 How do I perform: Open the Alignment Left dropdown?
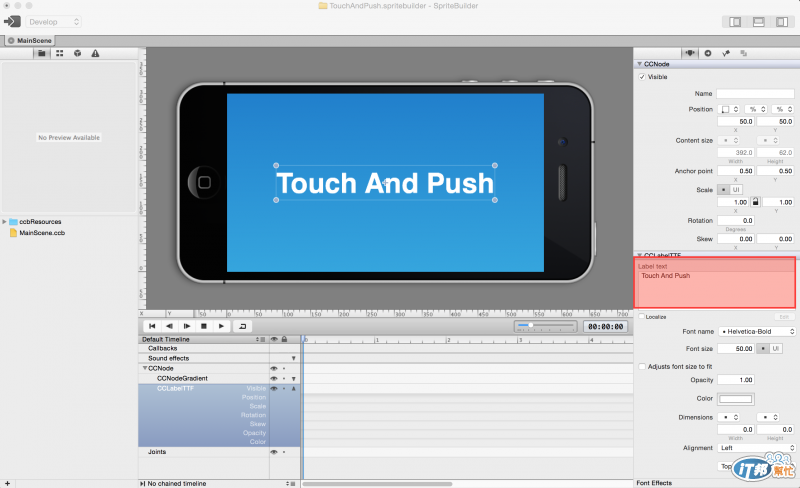[x=757, y=448]
